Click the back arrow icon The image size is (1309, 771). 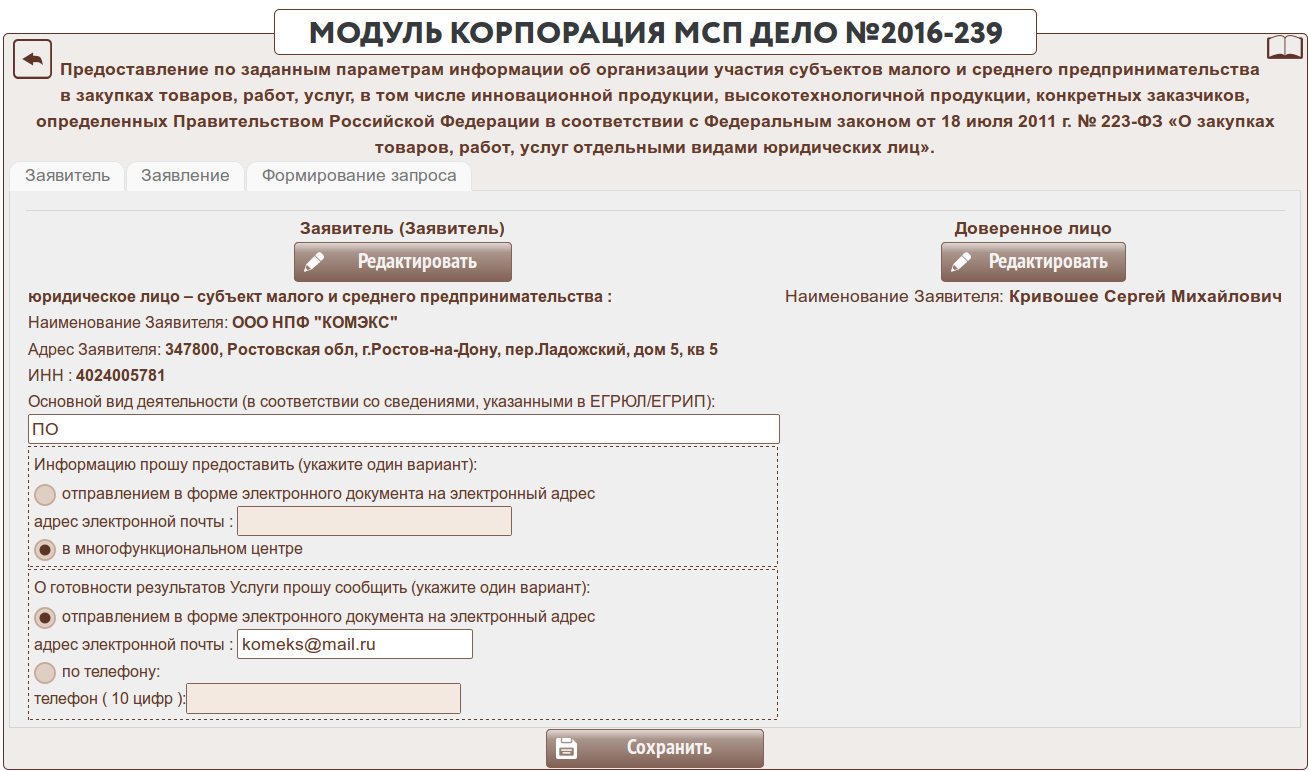32,59
